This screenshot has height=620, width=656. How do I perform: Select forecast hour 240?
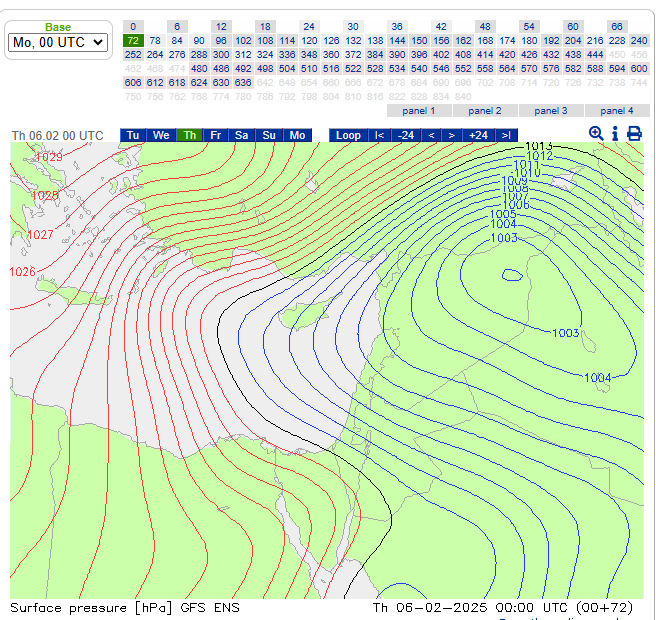[x=639, y=40]
